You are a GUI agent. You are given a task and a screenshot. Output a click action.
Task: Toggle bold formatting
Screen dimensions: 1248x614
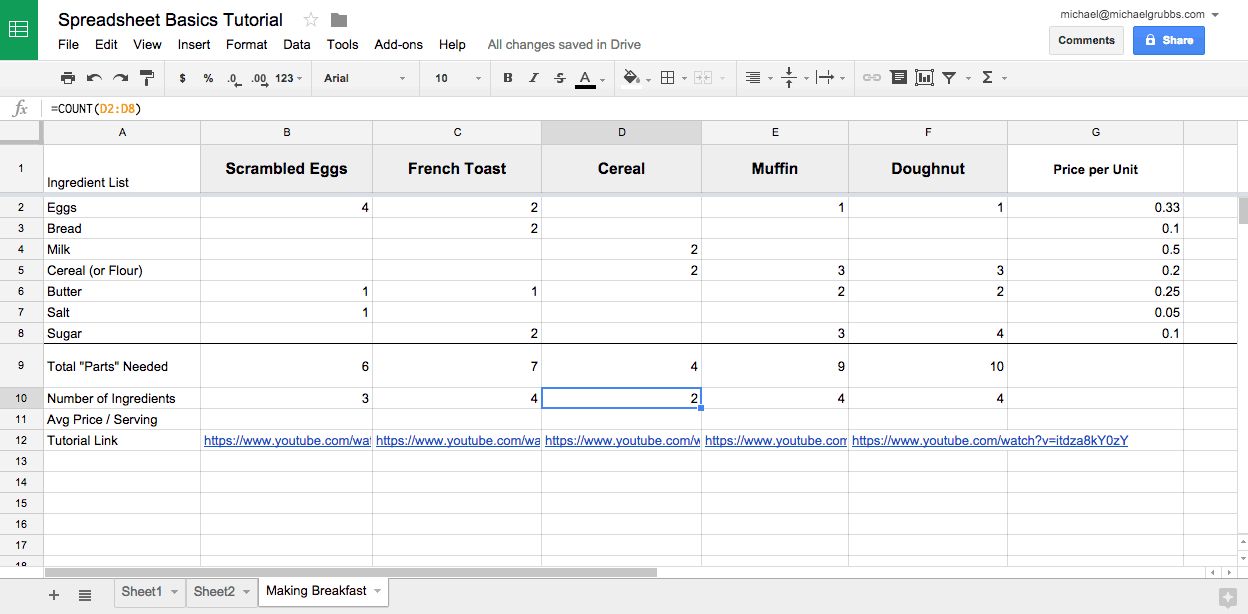coord(508,78)
